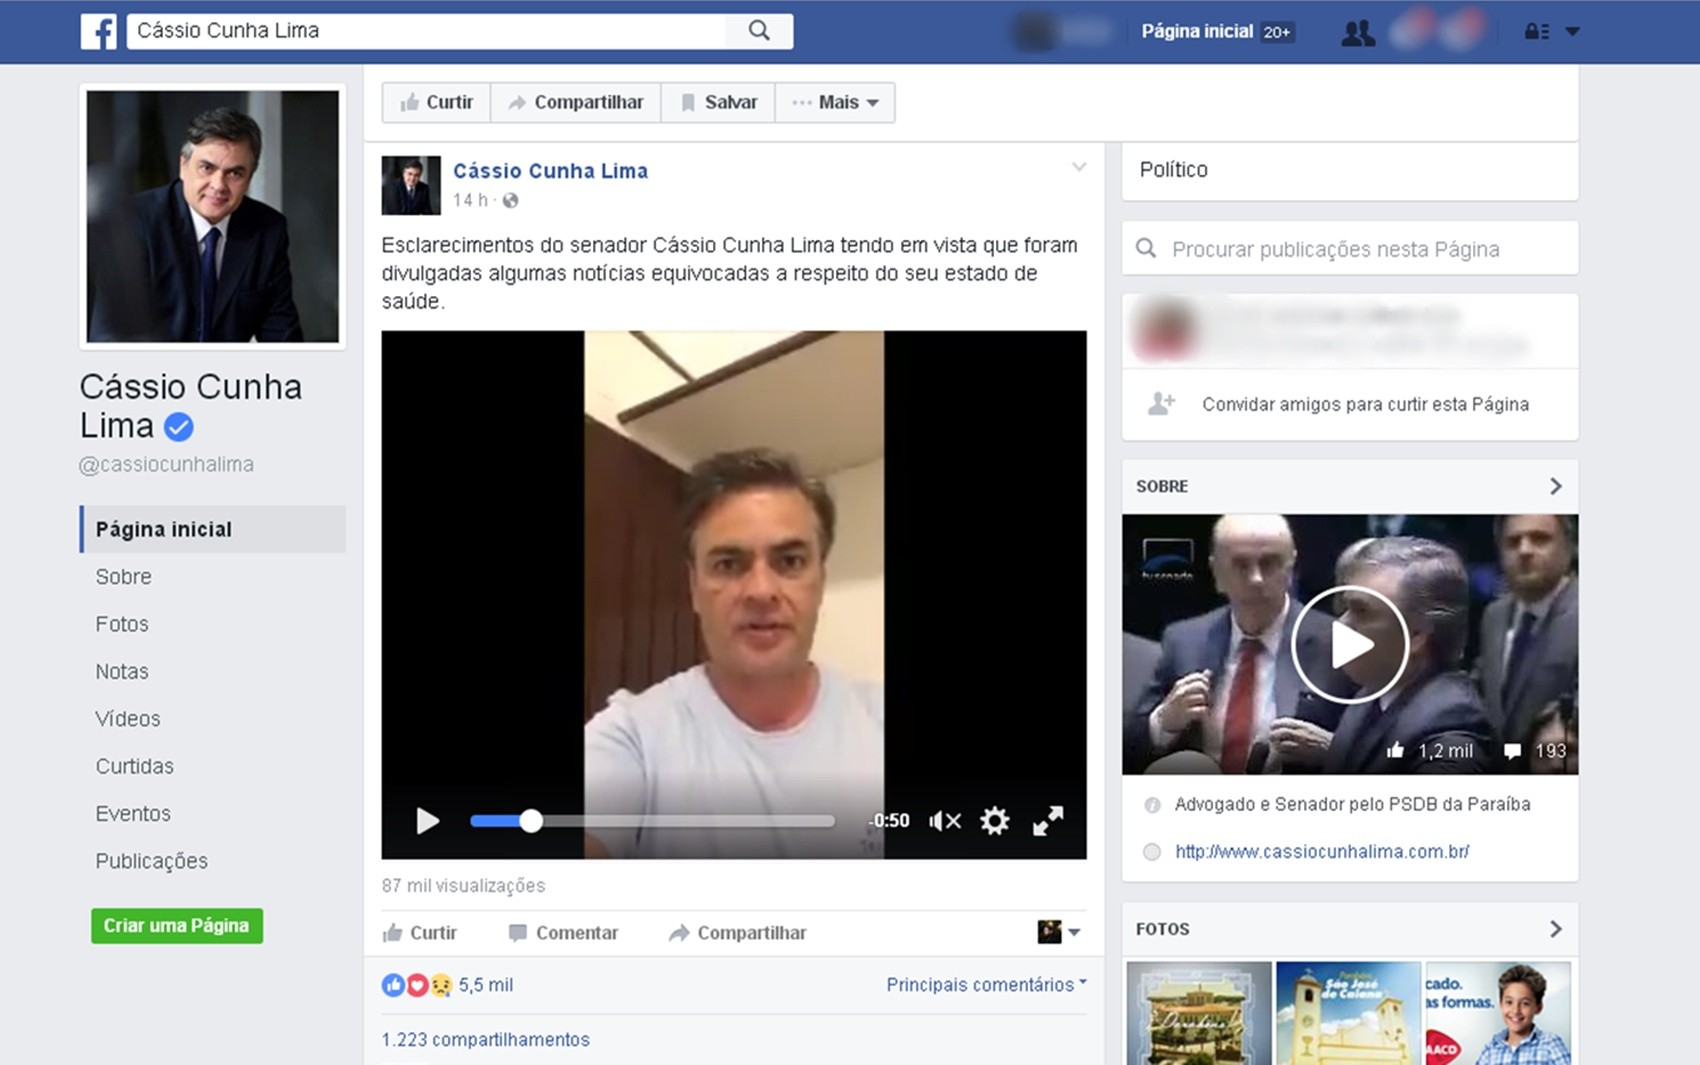Click the Facebook home logo
The height and width of the screenshot is (1065, 1700).
pyautogui.click(x=99, y=31)
